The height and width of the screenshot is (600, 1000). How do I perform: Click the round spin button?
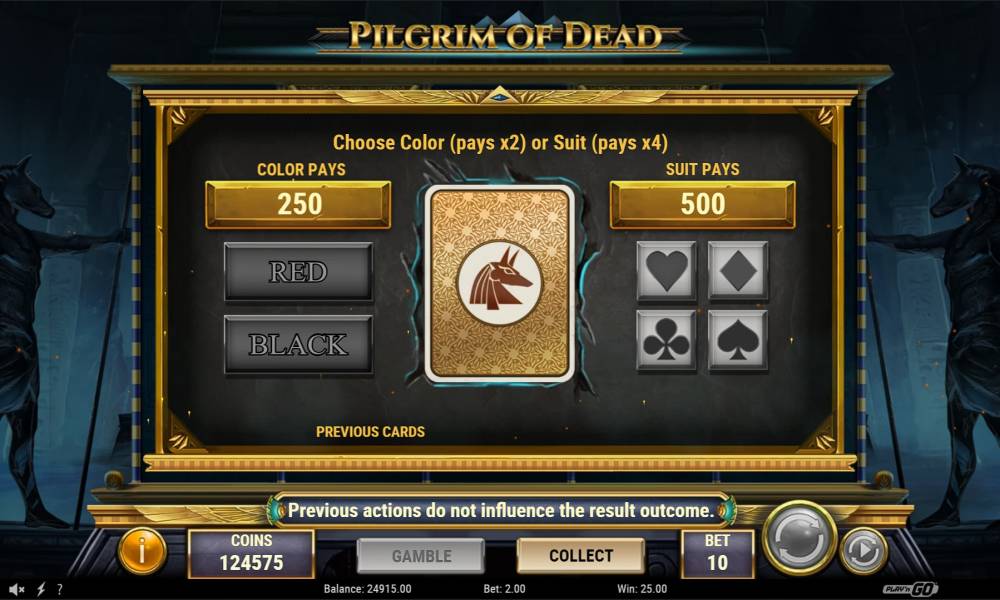tap(800, 538)
